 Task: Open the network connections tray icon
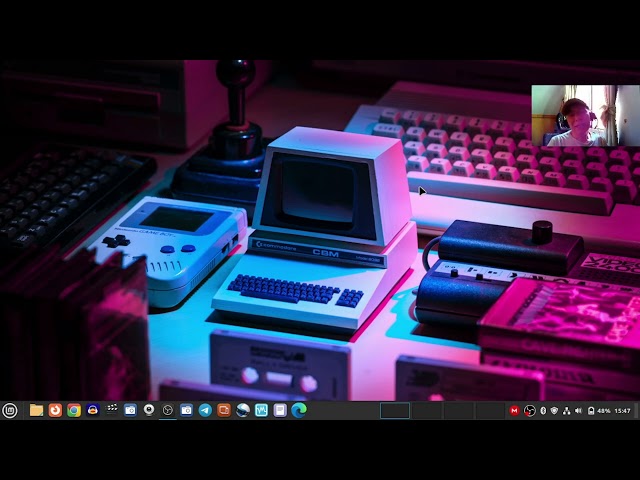567,411
